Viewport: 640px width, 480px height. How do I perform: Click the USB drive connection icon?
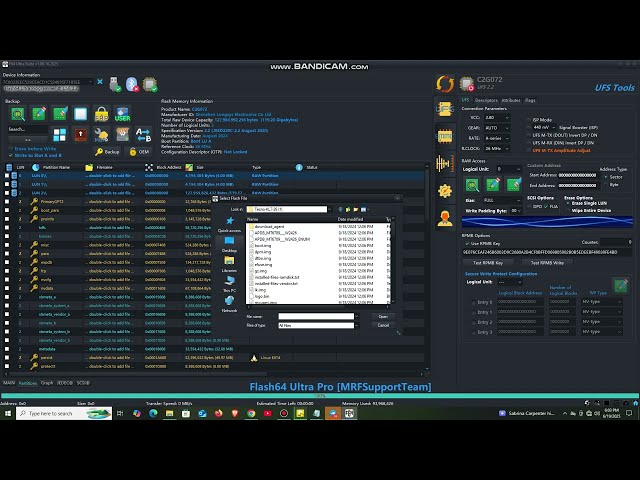tap(116, 84)
